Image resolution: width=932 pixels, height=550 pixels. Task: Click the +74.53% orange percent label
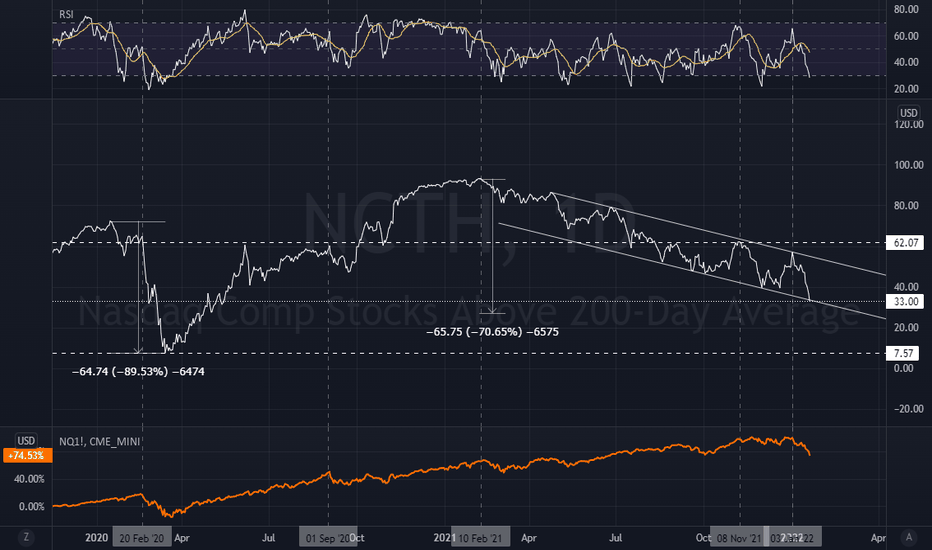click(x=27, y=455)
